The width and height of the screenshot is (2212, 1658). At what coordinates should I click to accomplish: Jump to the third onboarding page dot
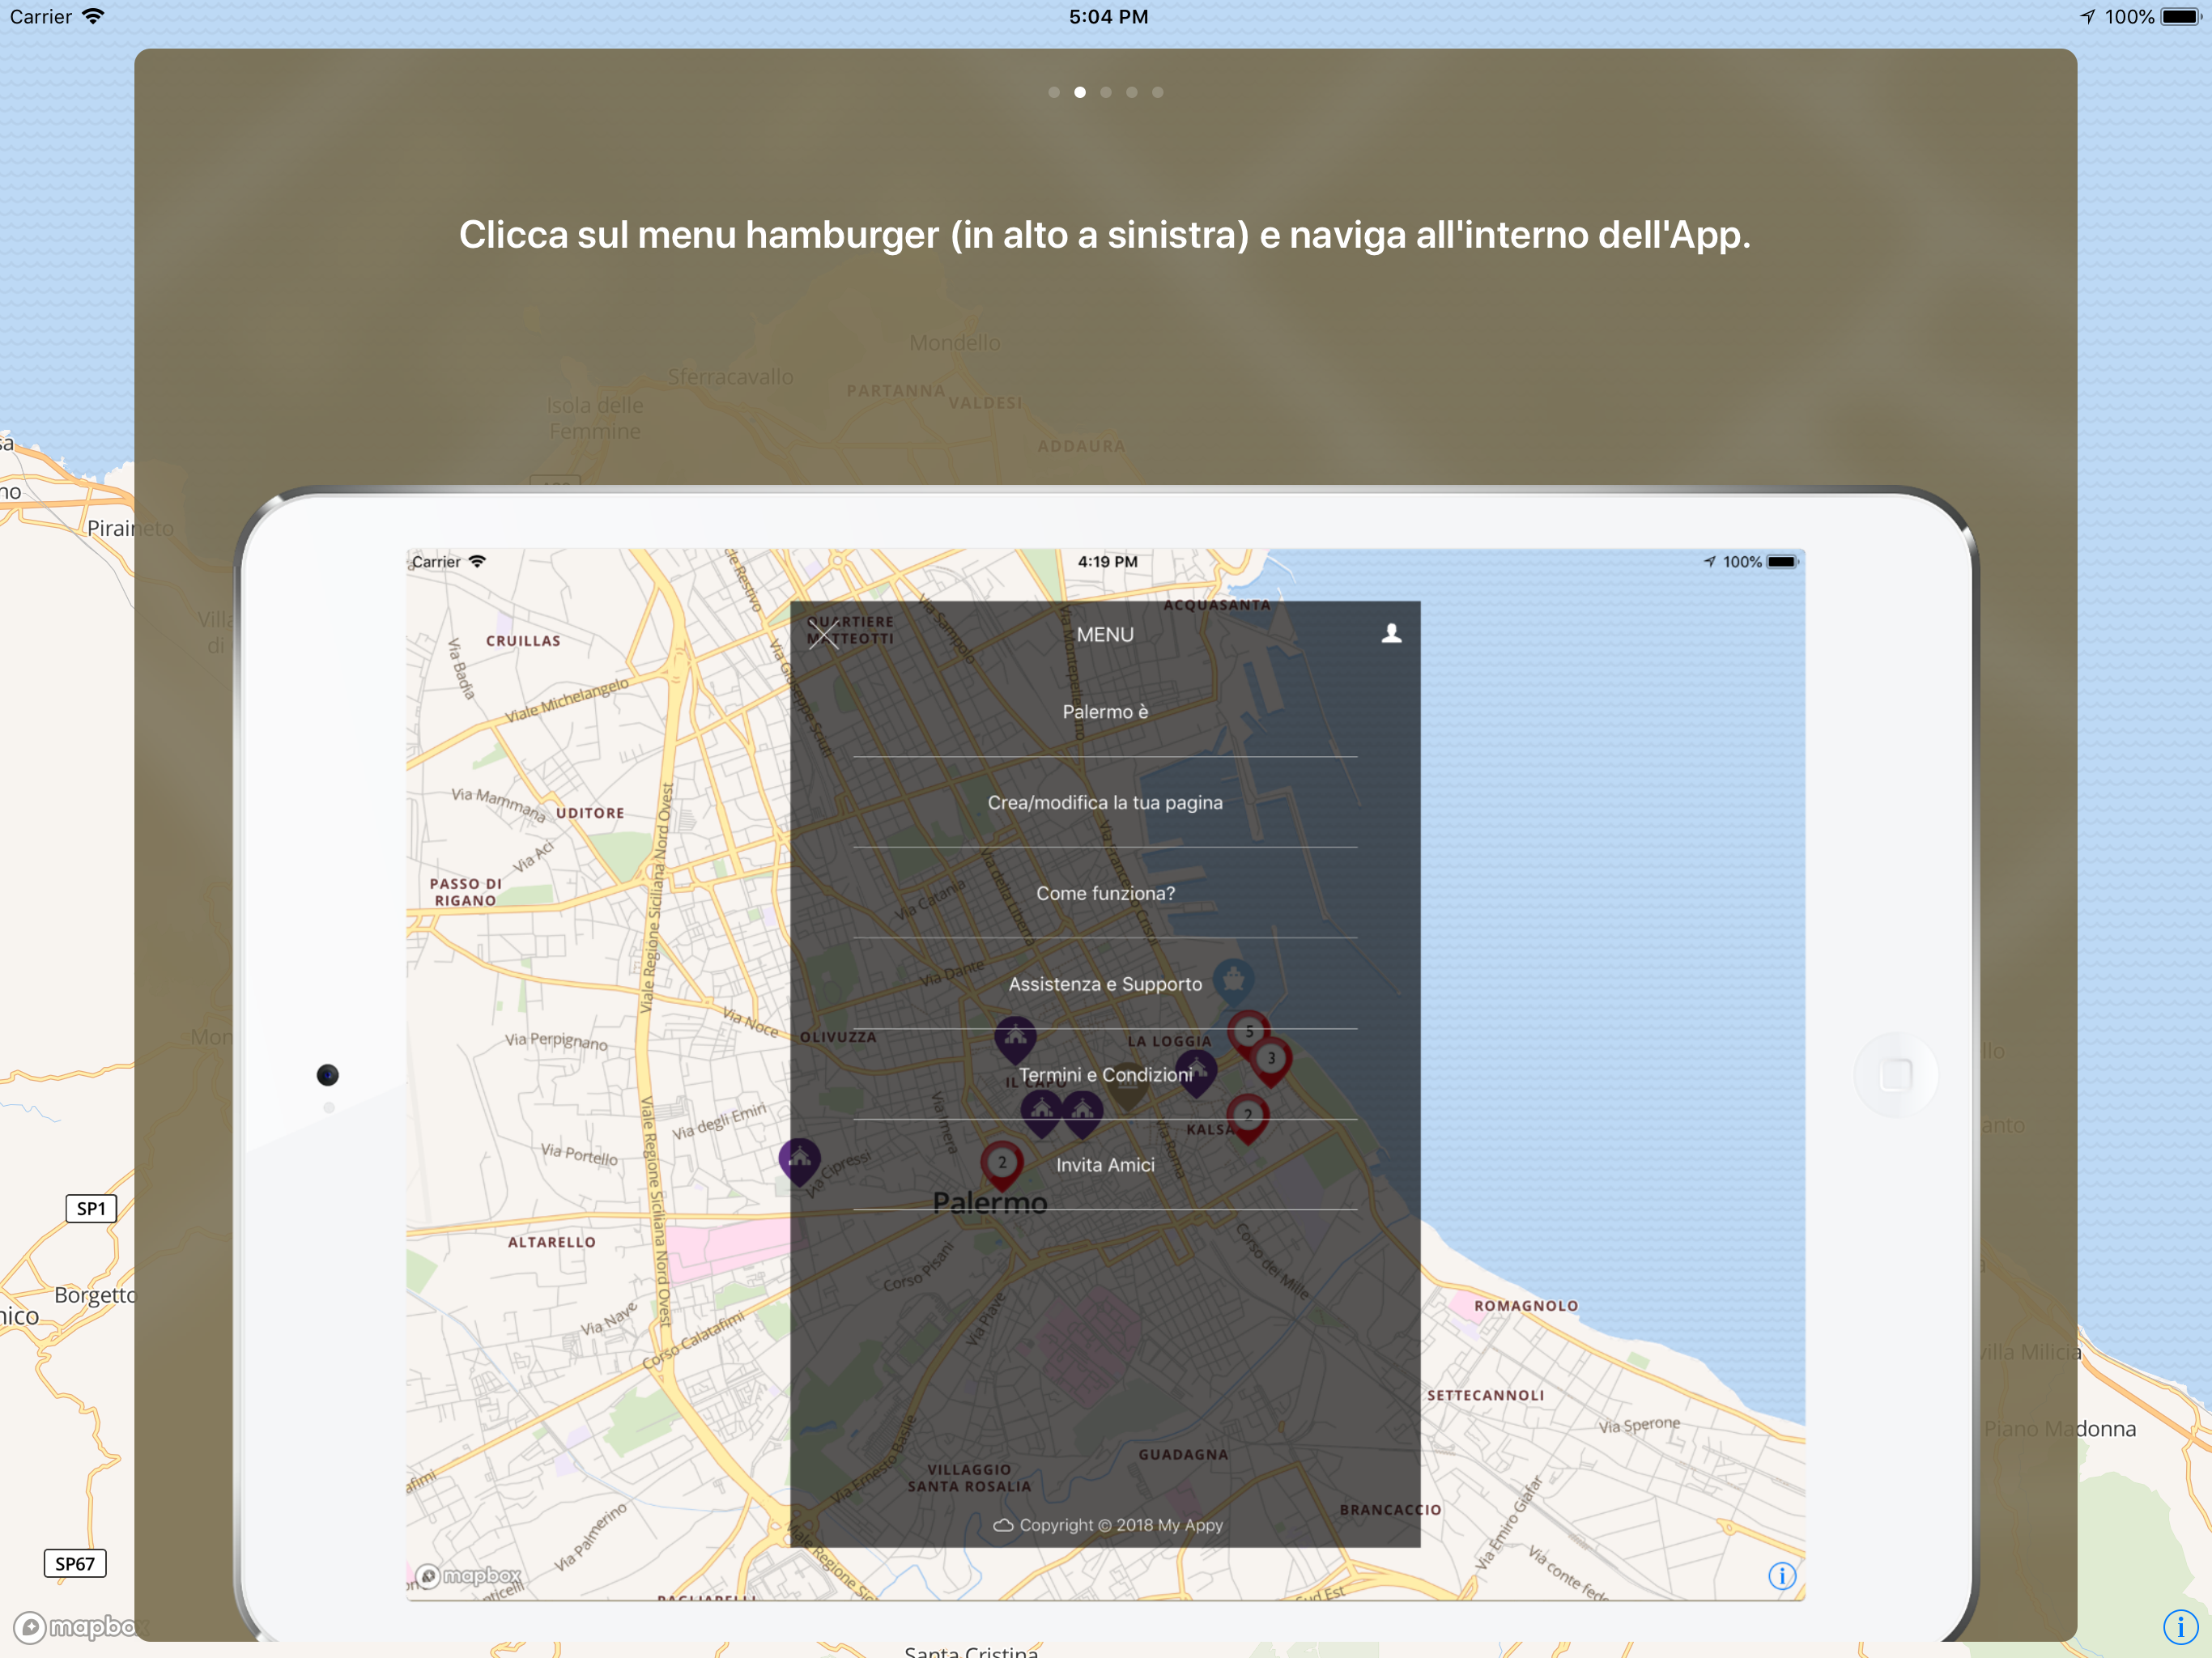tap(1106, 92)
